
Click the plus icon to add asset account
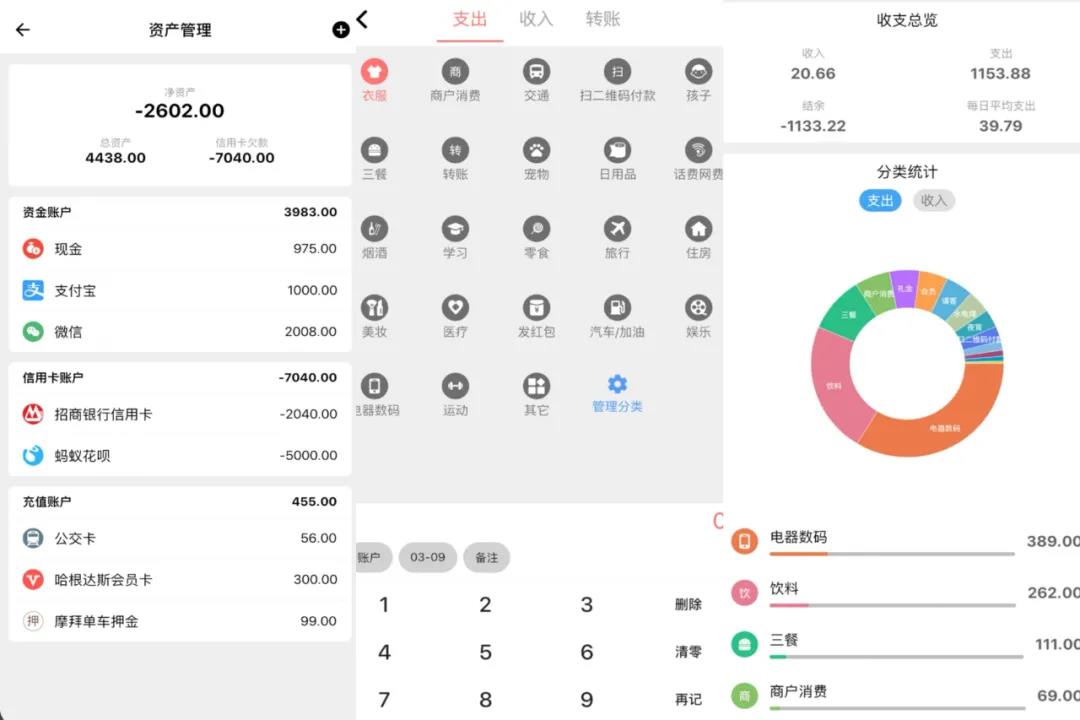tap(341, 30)
